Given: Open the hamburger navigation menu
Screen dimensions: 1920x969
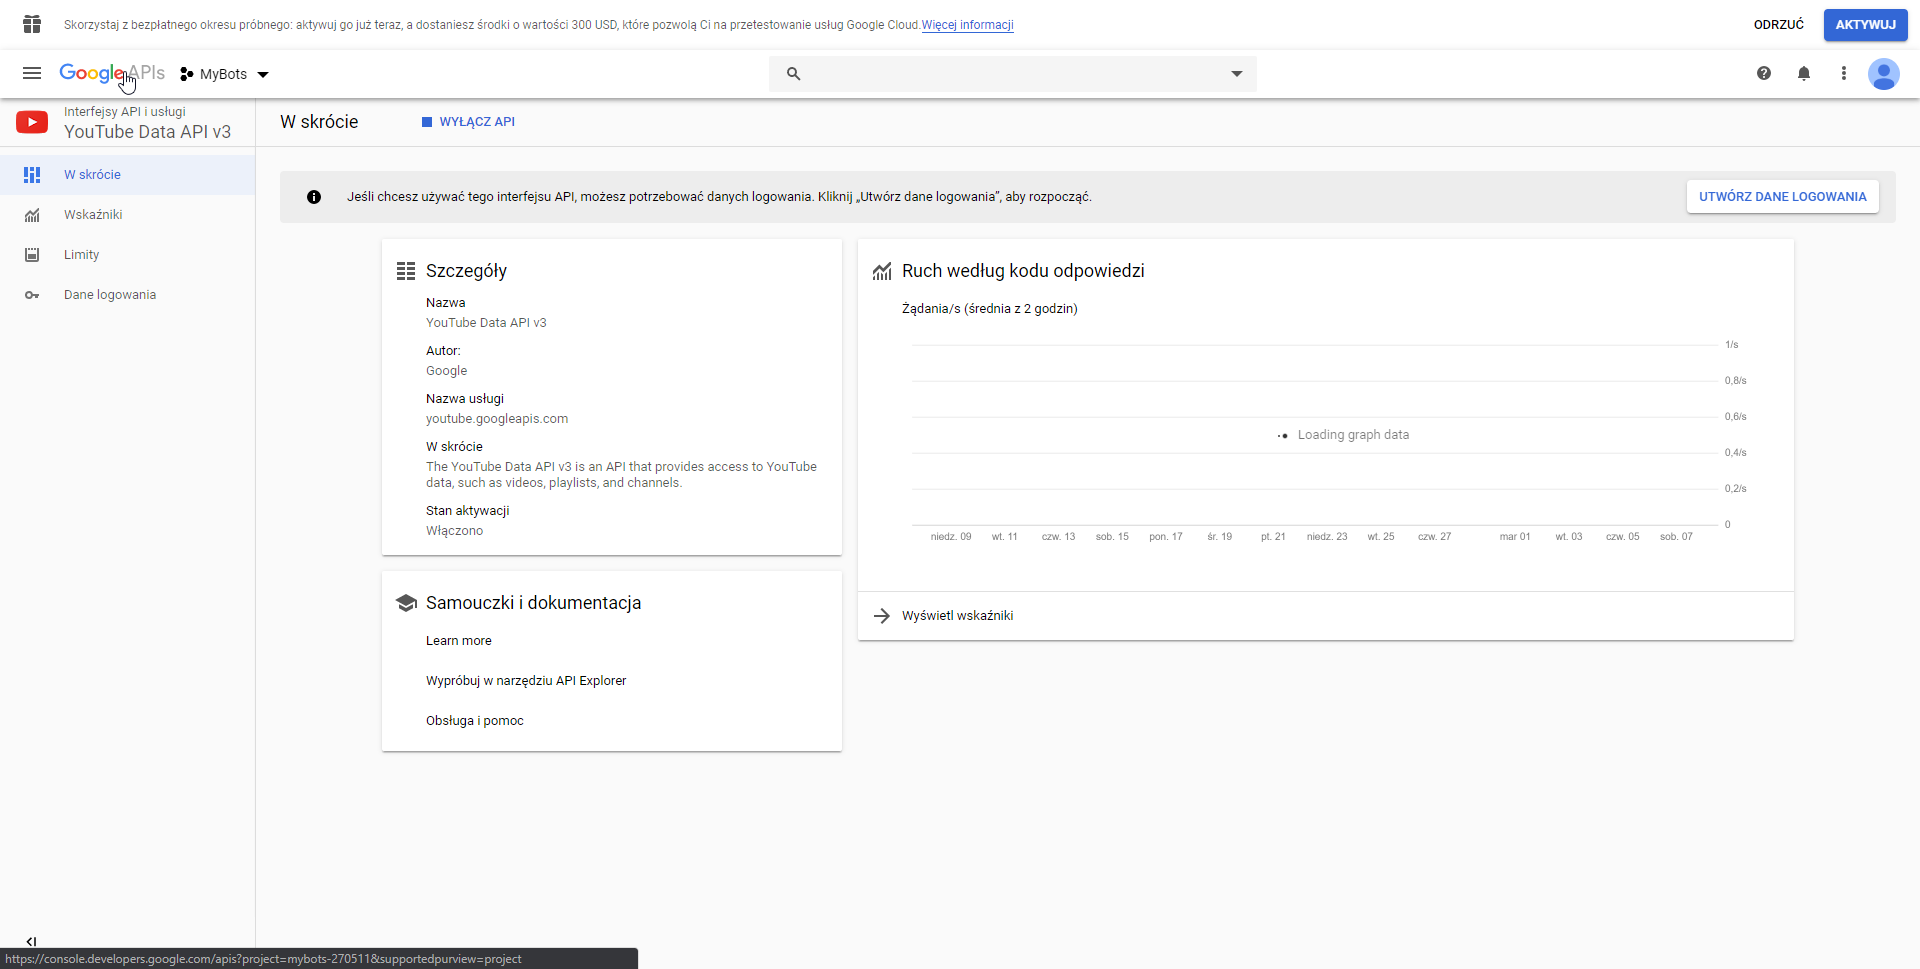Looking at the screenshot, I should coord(32,73).
